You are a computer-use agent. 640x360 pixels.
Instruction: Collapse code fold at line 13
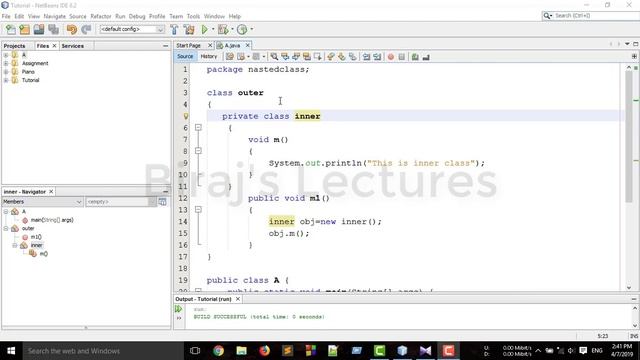click(198, 209)
